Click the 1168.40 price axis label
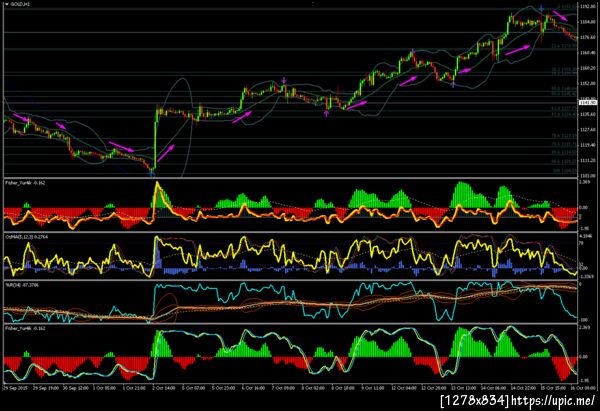Screen dimensions: 600x411 click(x=588, y=52)
